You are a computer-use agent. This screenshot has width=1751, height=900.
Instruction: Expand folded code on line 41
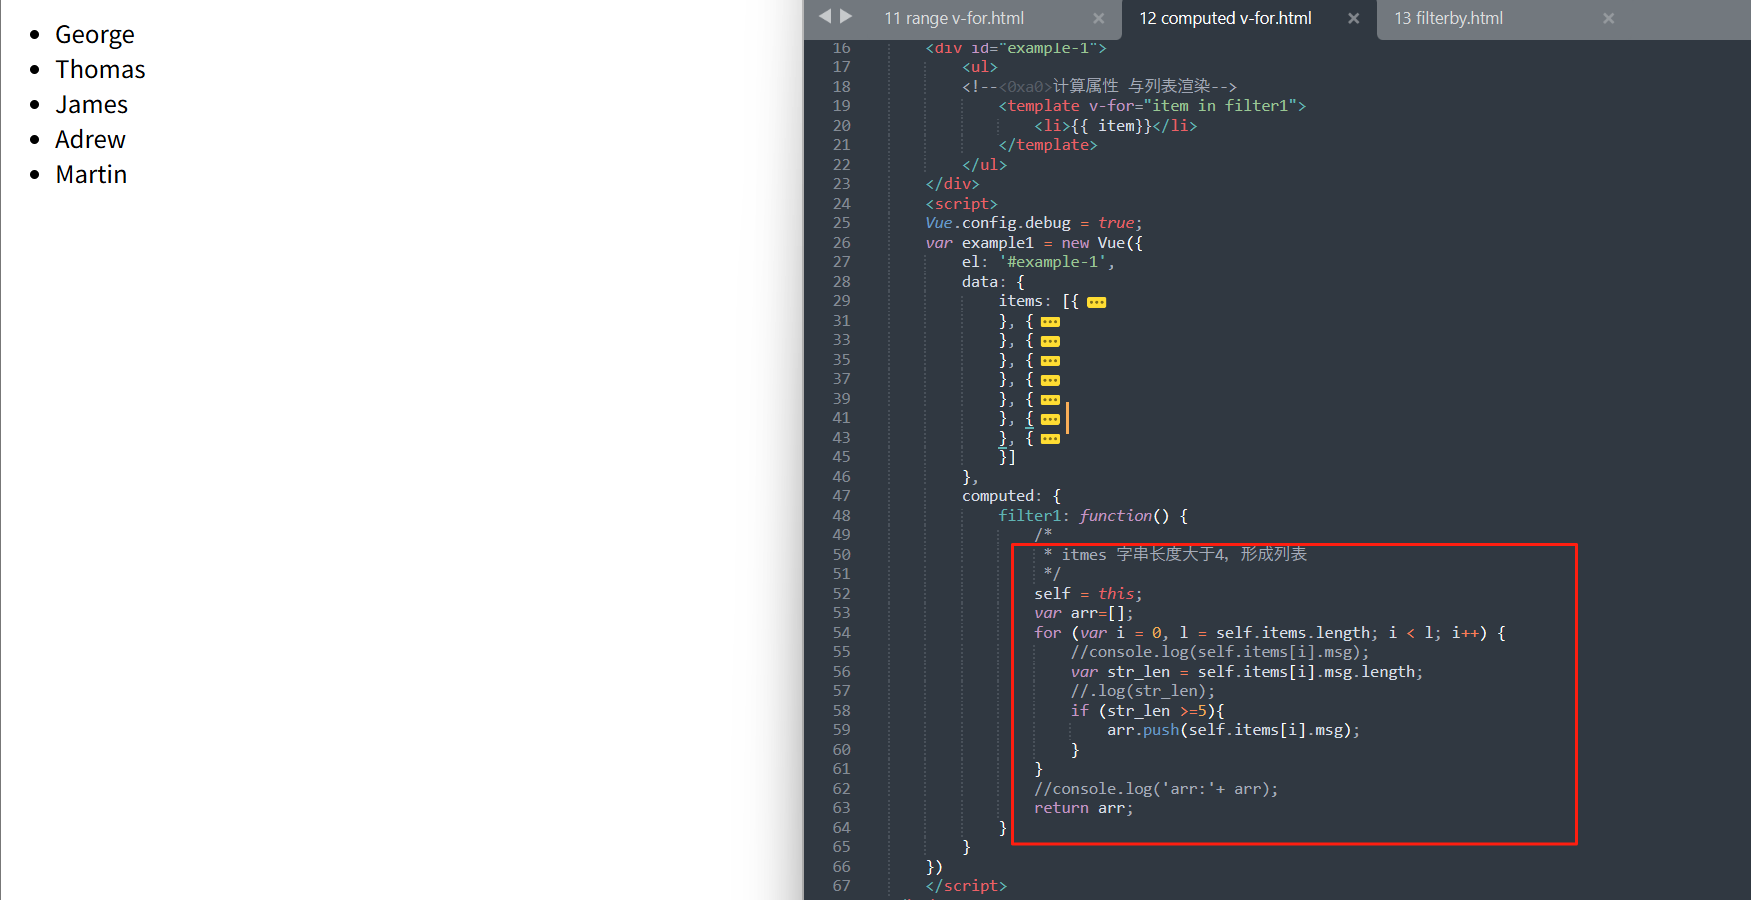tap(1050, 419)
